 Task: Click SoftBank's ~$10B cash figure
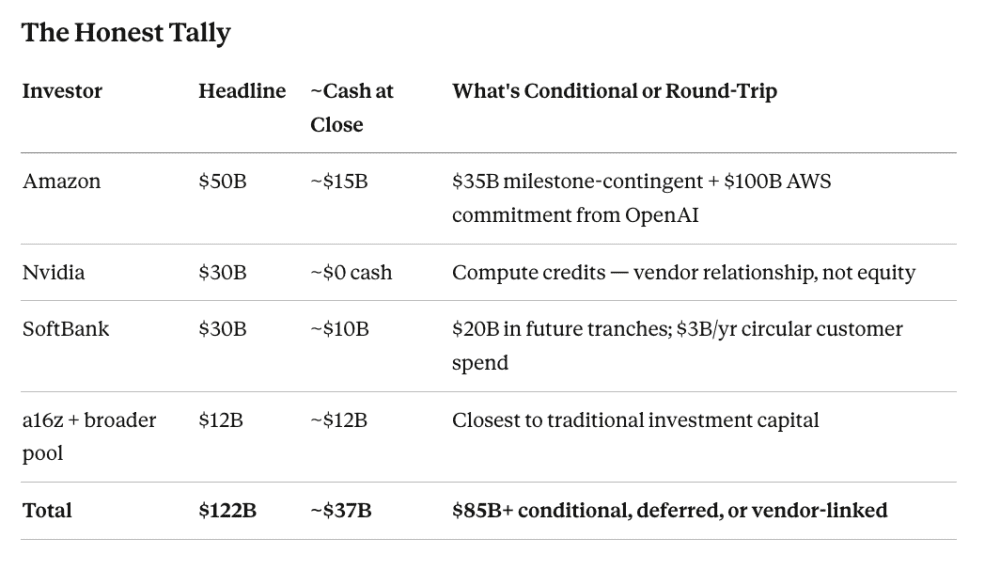tap(339, 329)
